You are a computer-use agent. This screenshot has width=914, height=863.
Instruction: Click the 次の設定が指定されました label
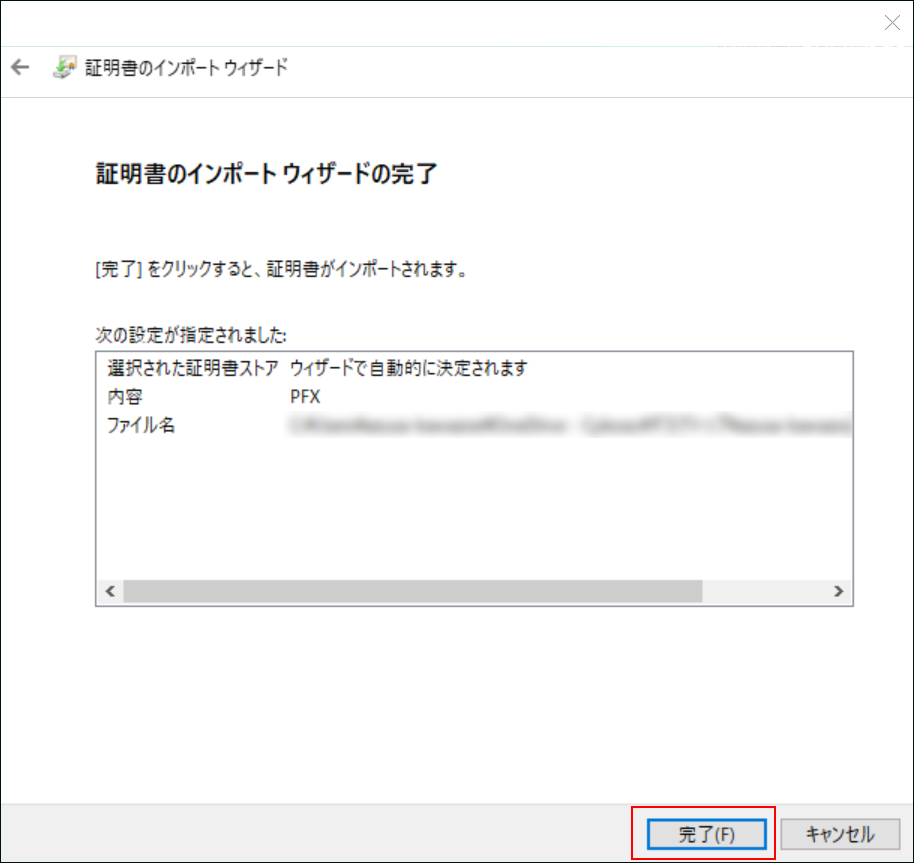tap(191, 334)
